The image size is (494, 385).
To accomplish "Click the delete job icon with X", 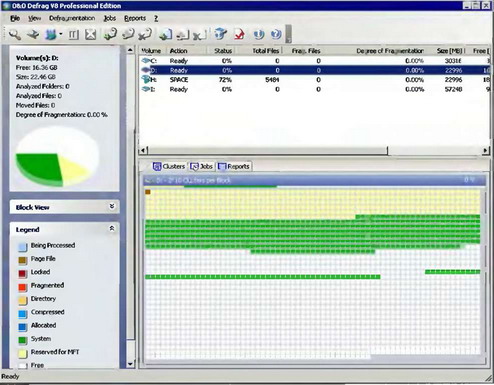I will point(146,34).
